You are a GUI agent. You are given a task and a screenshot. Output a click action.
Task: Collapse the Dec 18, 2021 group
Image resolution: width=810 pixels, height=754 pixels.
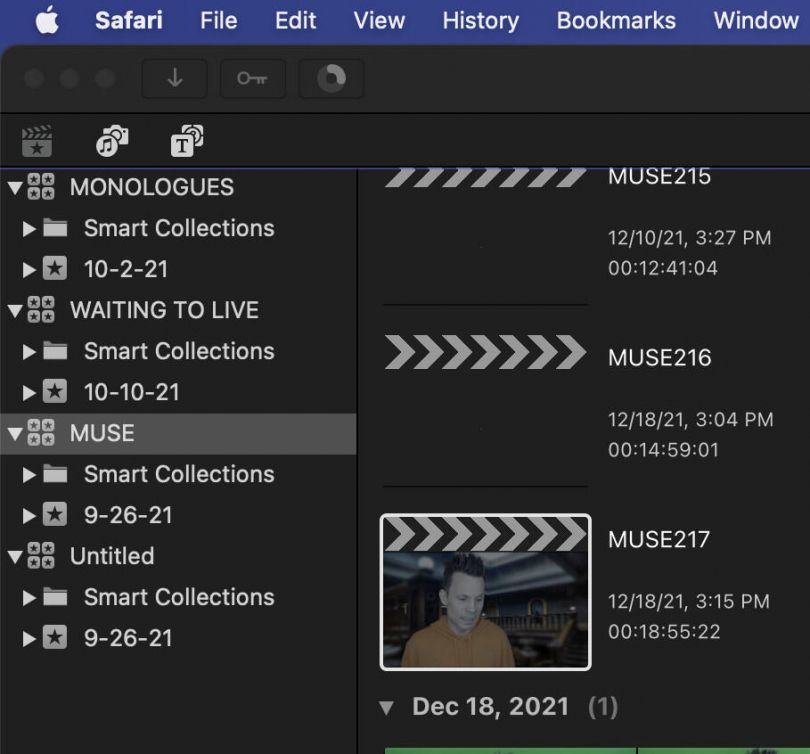point(388,706)
